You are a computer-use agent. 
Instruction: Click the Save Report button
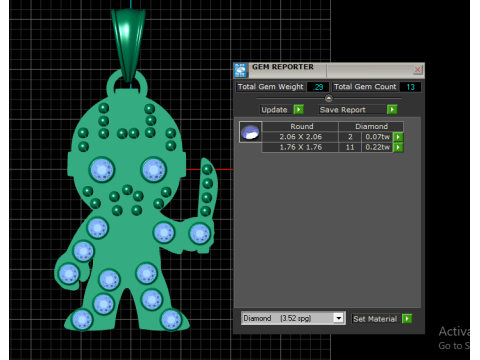[352, 110]
